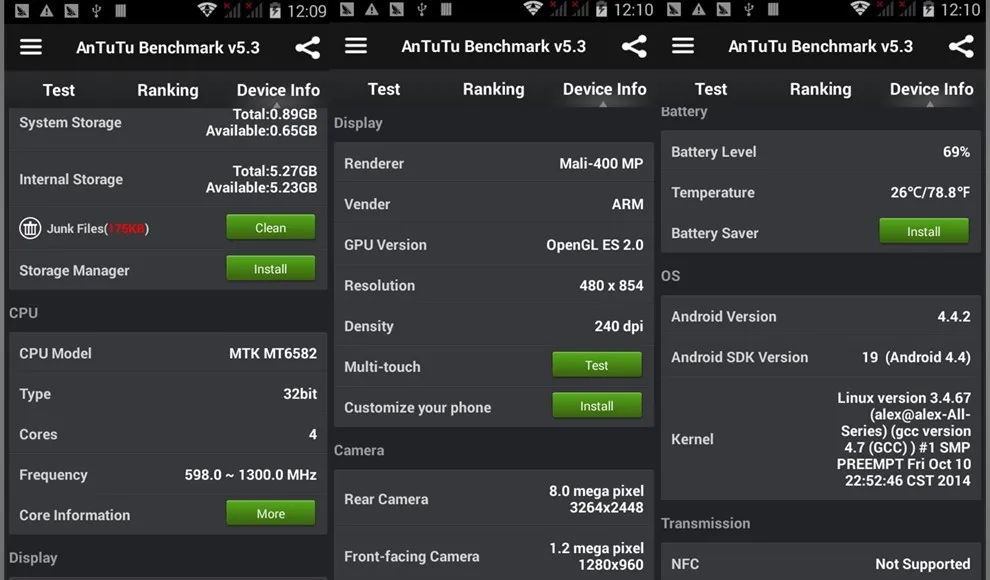
Task: Select Device Info tab in right screen
Action: (x=931, y=89)
